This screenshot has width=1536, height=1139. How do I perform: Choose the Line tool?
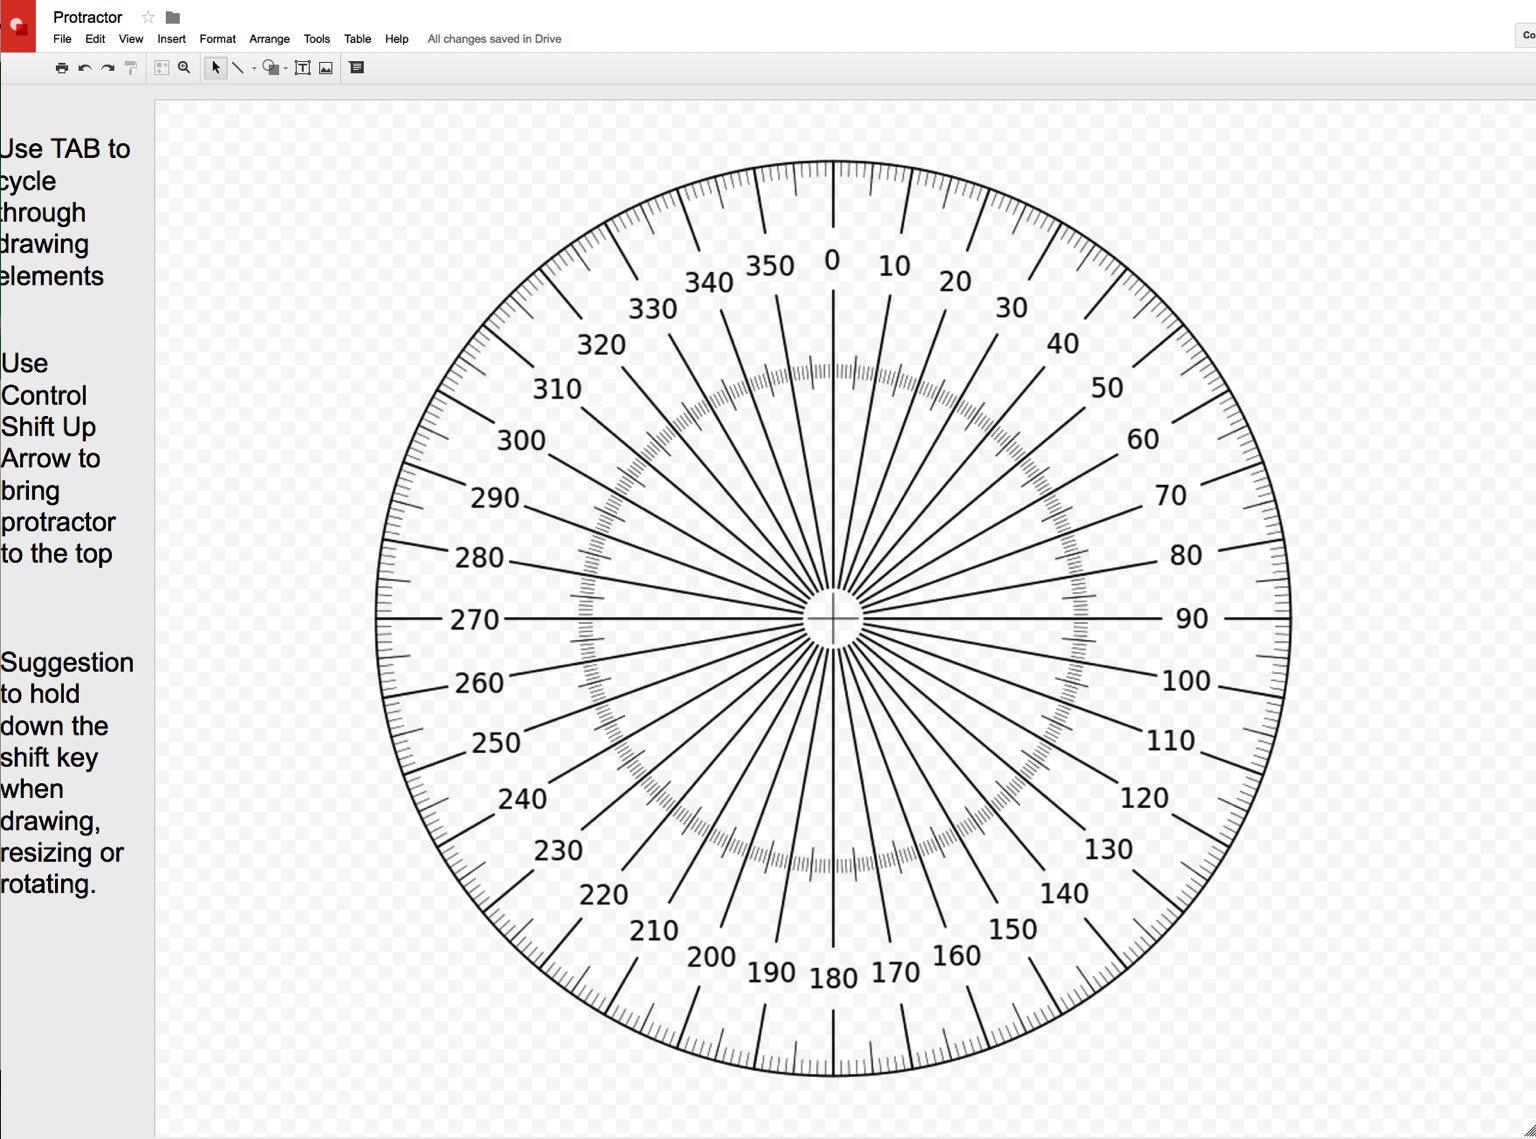click(x=238, y=68)
